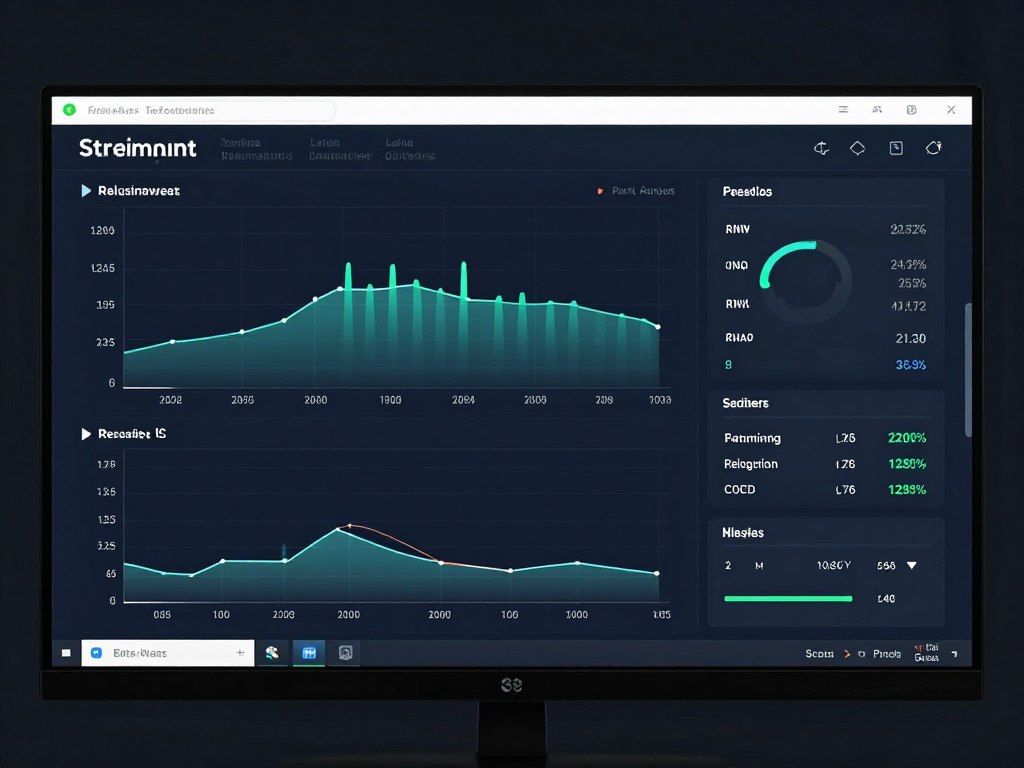Select the COCD row in the Sedhers panel
This screenshot has height=768, width=1024.
pyautogui.click(x=825, y=489)
